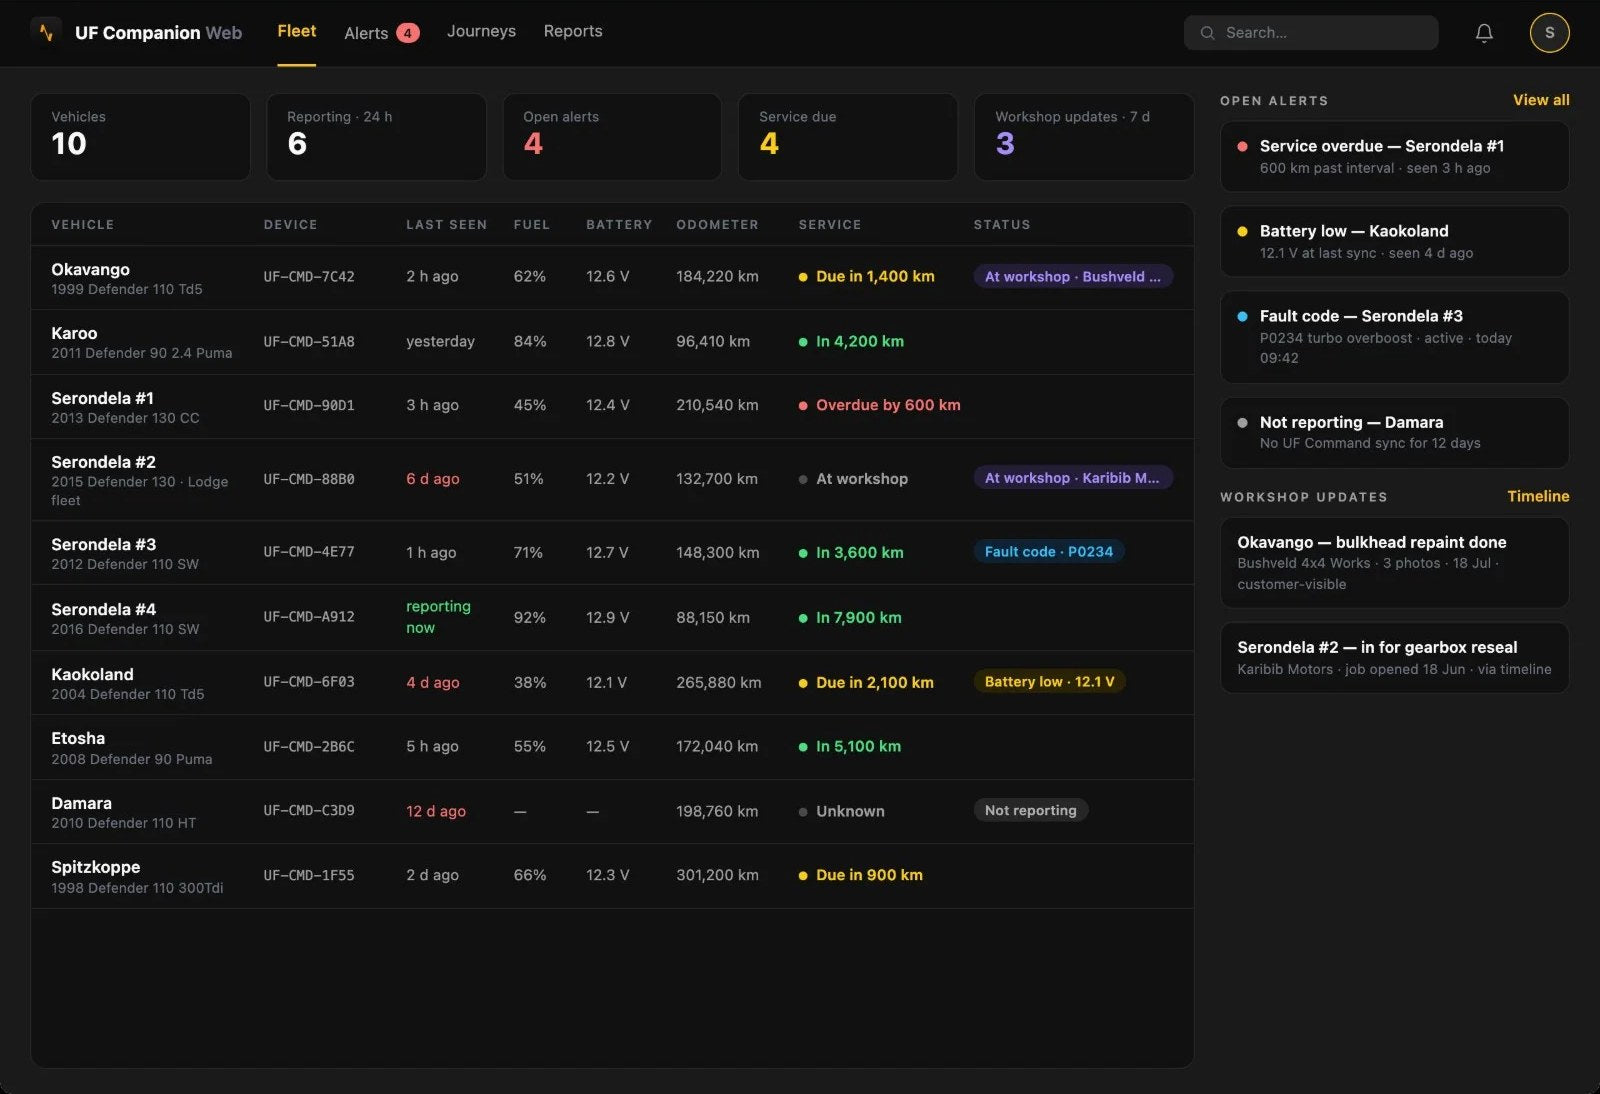This screenshot has width=1600, height=1094.
Task: Sort by the Fuel column header
Action: (x=532, y=225)
